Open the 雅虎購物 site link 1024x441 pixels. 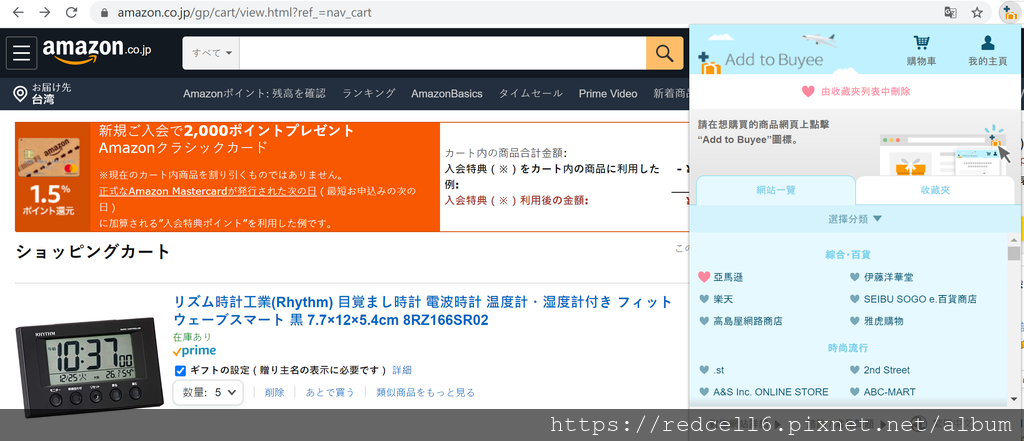tap(884, 321)
